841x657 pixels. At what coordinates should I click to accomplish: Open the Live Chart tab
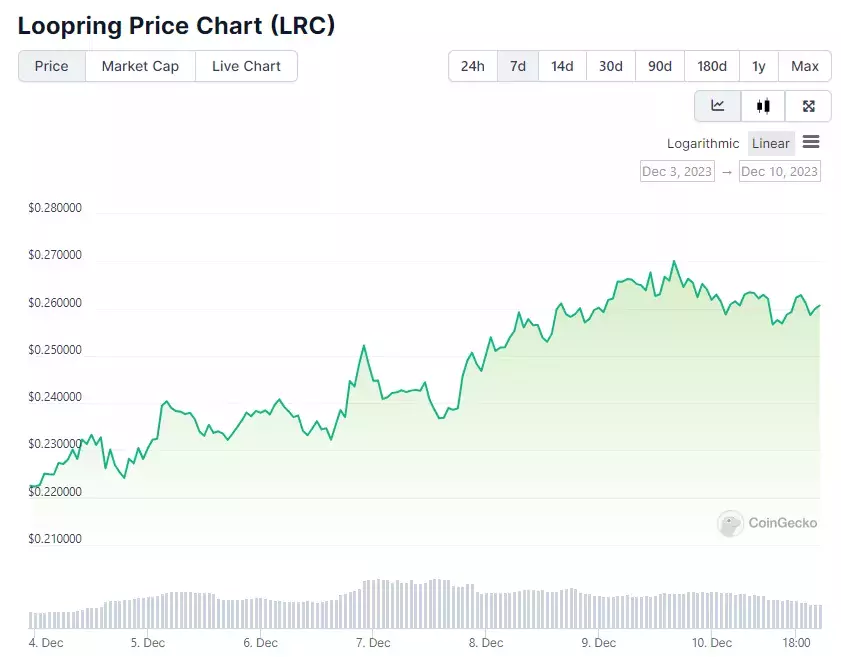[x=246, y=66]
